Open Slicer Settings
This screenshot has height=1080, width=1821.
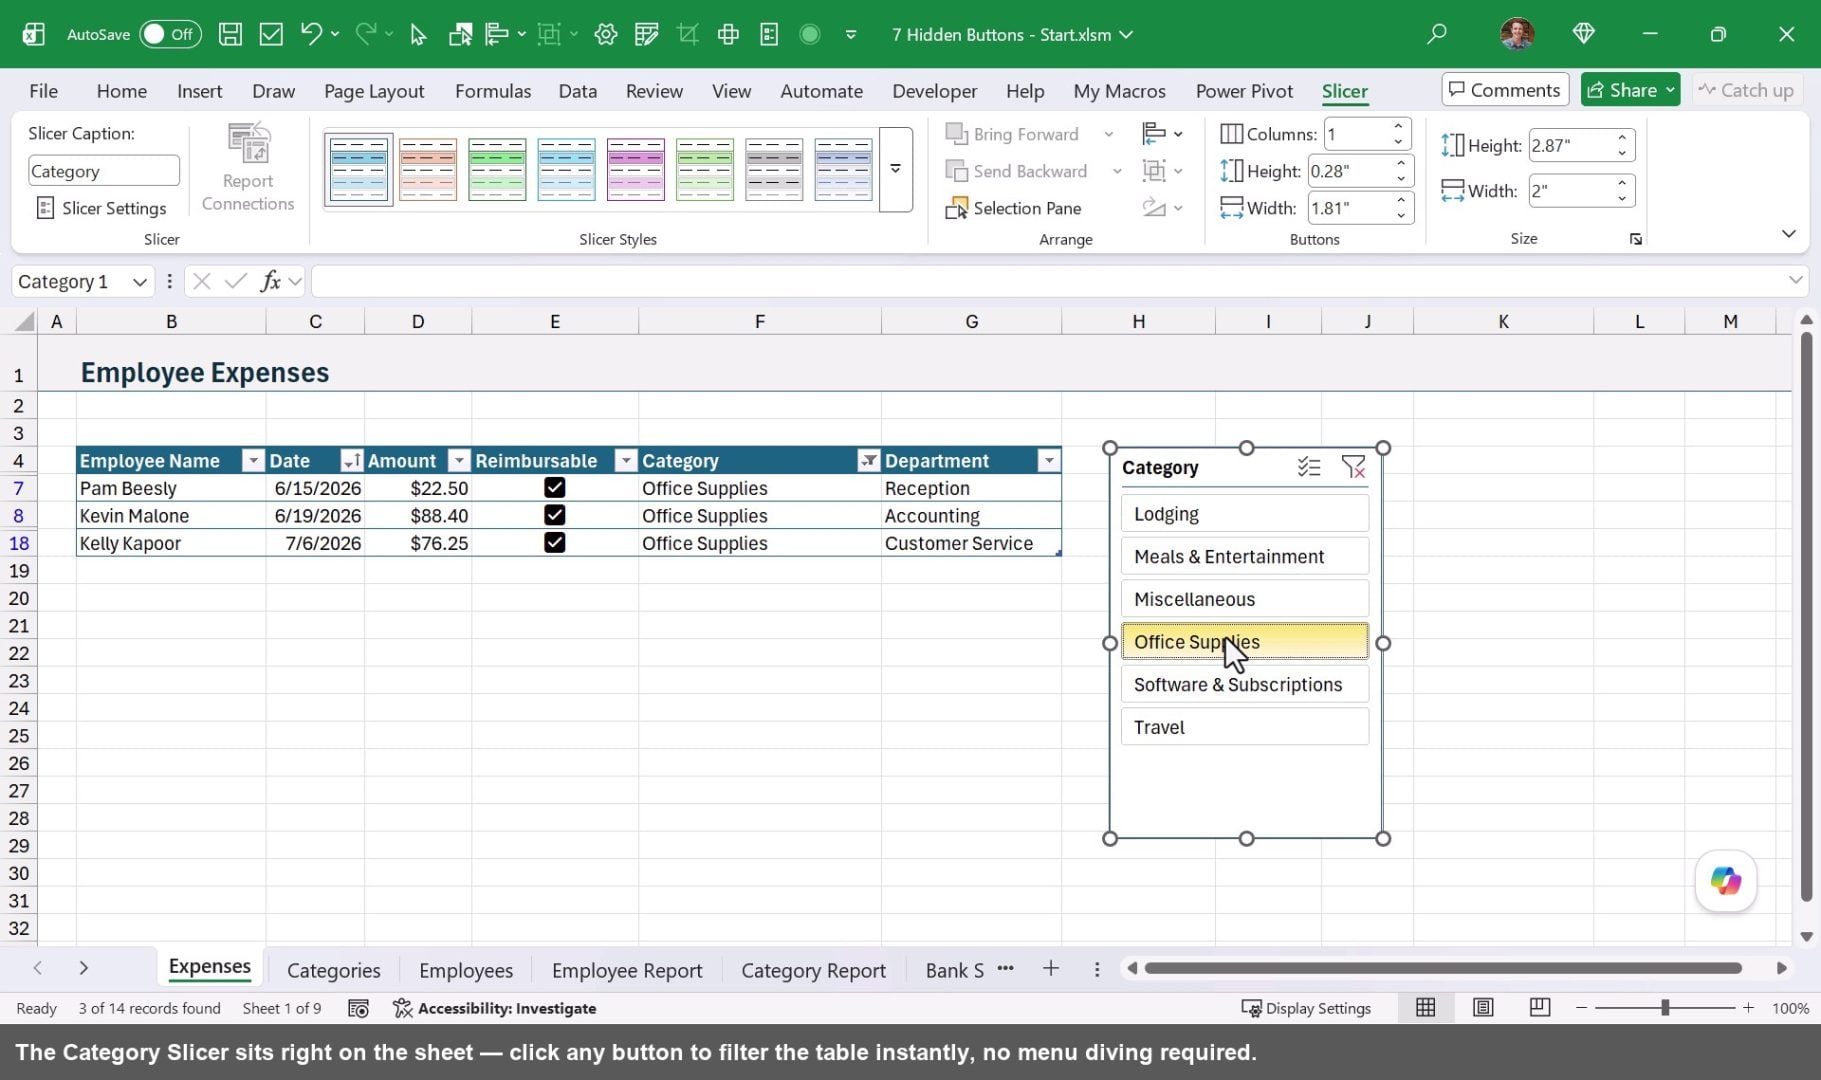[x=102, y=208]
